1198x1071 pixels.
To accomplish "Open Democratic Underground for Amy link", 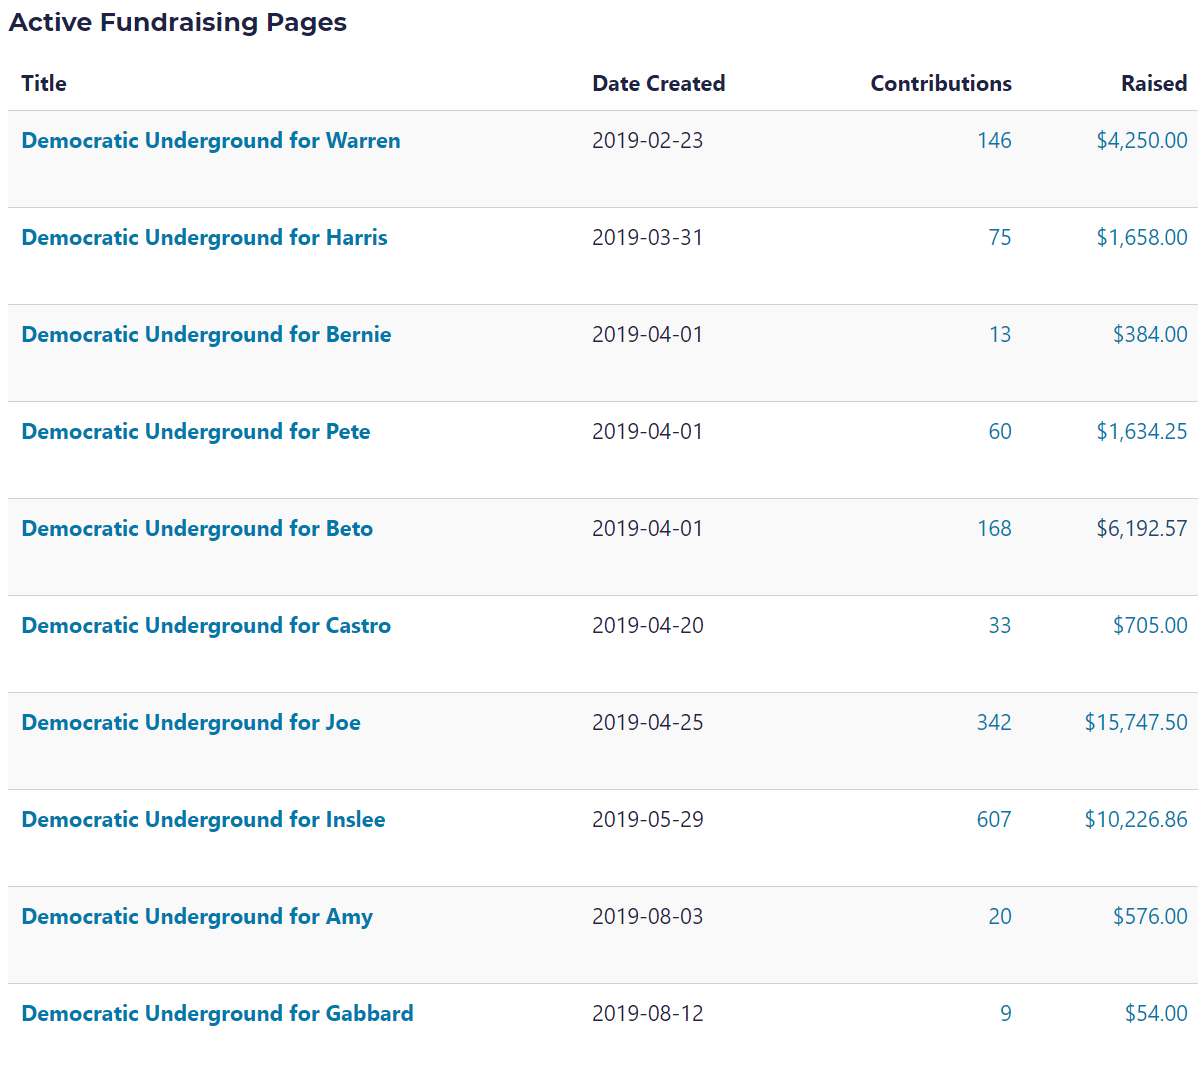I will click(197, 917).
